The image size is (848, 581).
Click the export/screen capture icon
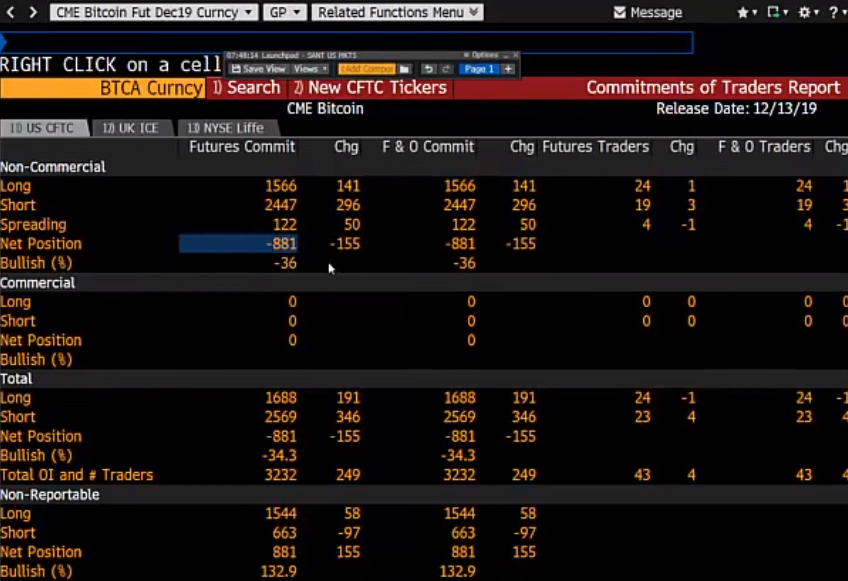773,12
